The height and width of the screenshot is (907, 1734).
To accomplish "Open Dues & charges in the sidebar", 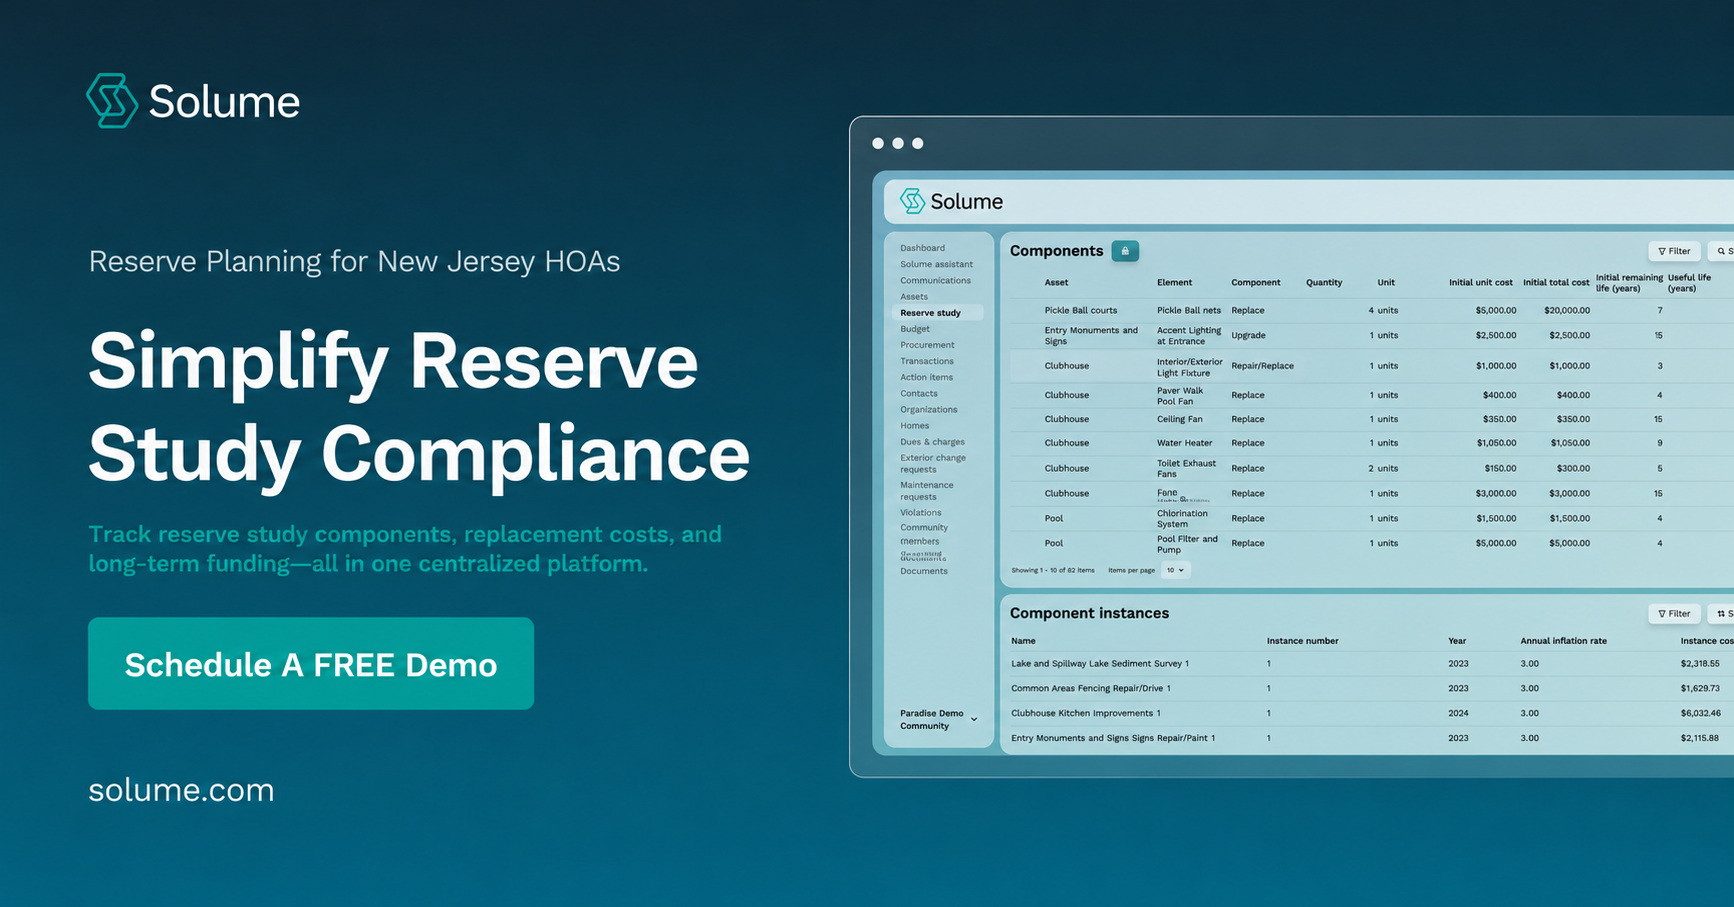I will click(932, 441).
